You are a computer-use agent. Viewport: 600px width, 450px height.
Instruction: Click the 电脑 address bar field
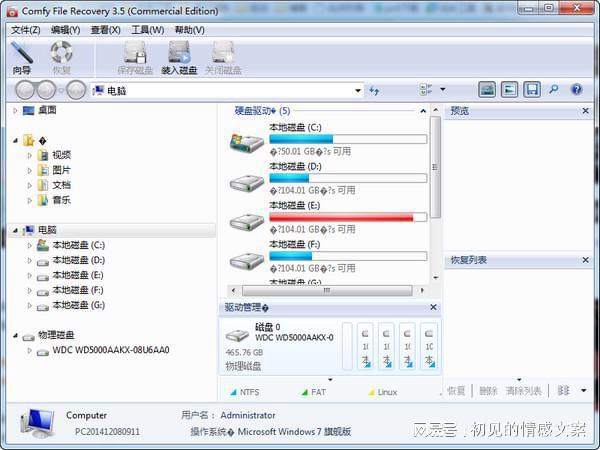pos(227,91)
